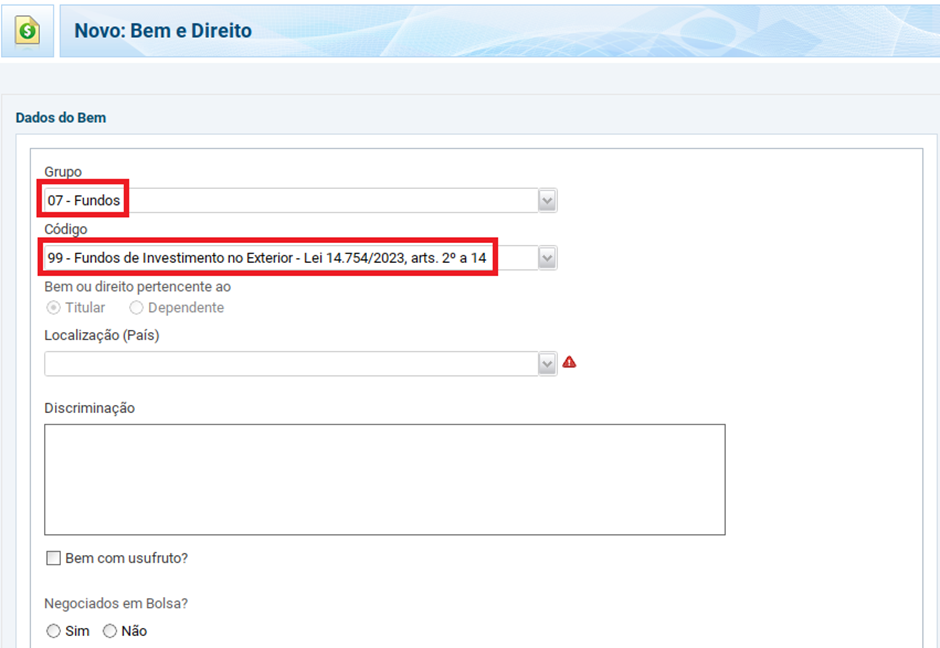The width and height of the screenshot is (940, 648).
Task: Click the Bem e Direito money icon
Action: coord(27,31)
